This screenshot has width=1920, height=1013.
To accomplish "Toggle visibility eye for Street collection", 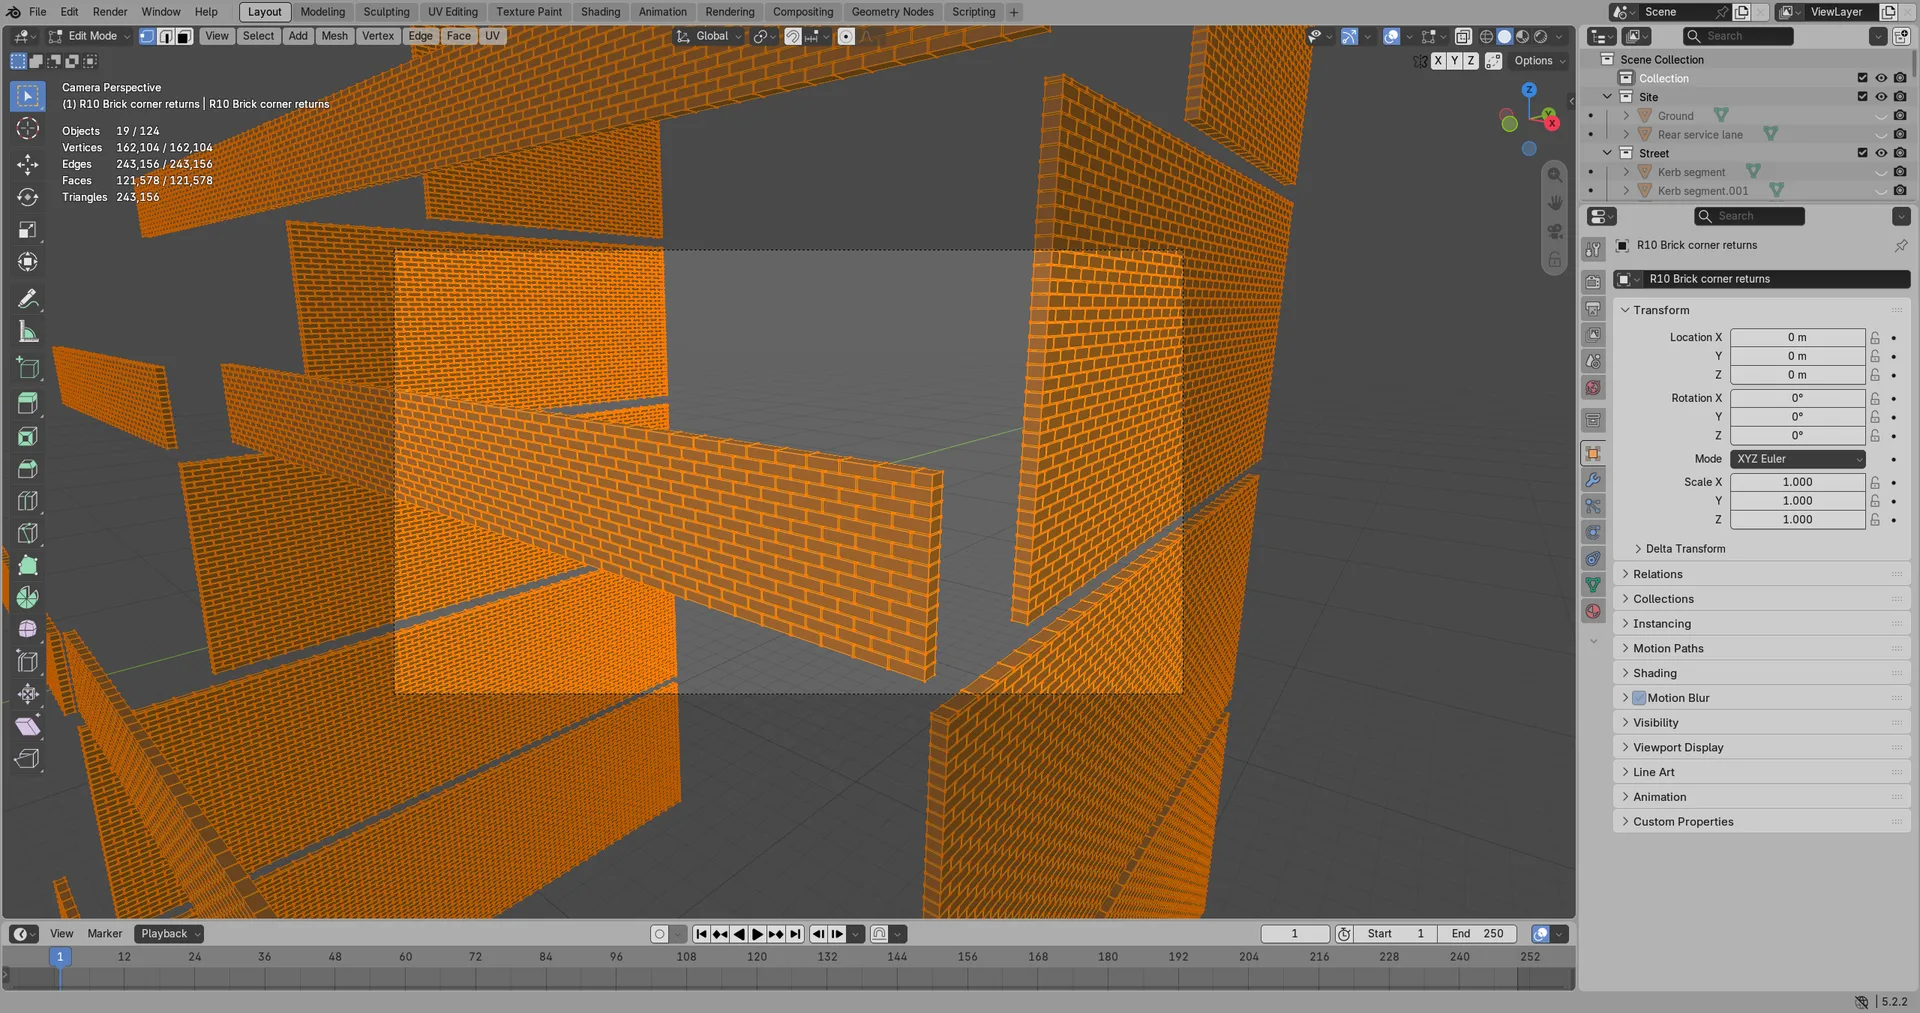I will [1881, 153].
